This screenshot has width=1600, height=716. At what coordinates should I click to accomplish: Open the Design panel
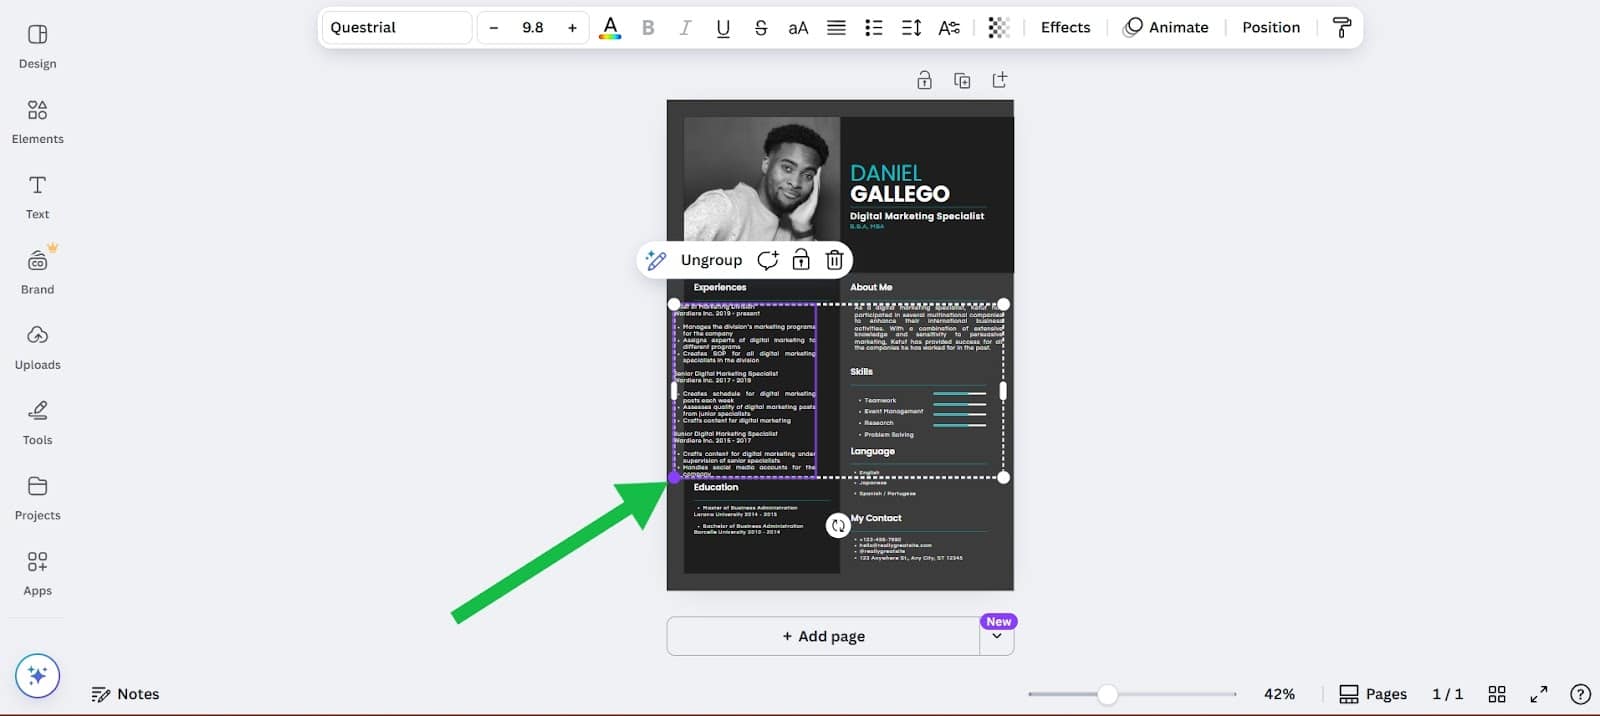pyautogui.click(x=37, y=47)
